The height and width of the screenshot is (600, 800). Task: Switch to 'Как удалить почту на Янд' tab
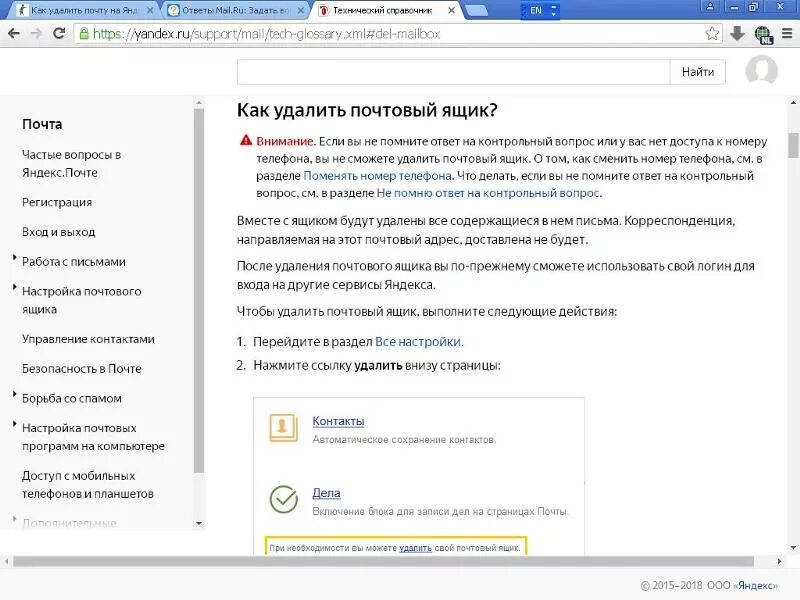(x=84, y=10)
